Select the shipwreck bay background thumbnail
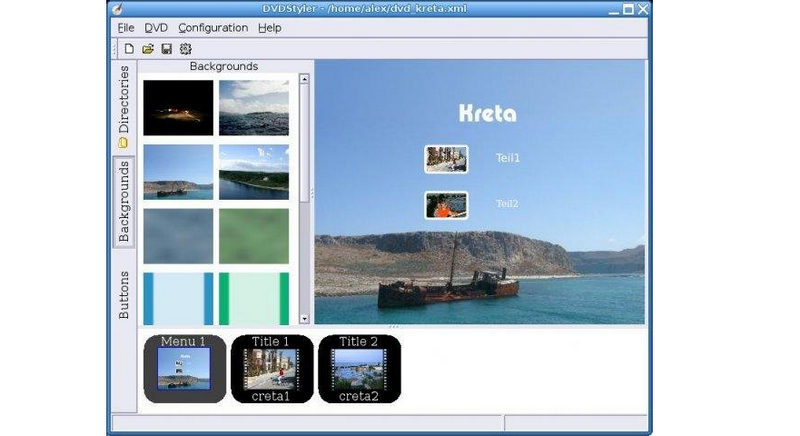Viewport: 800px width, 436px height. tap(178, 172)
